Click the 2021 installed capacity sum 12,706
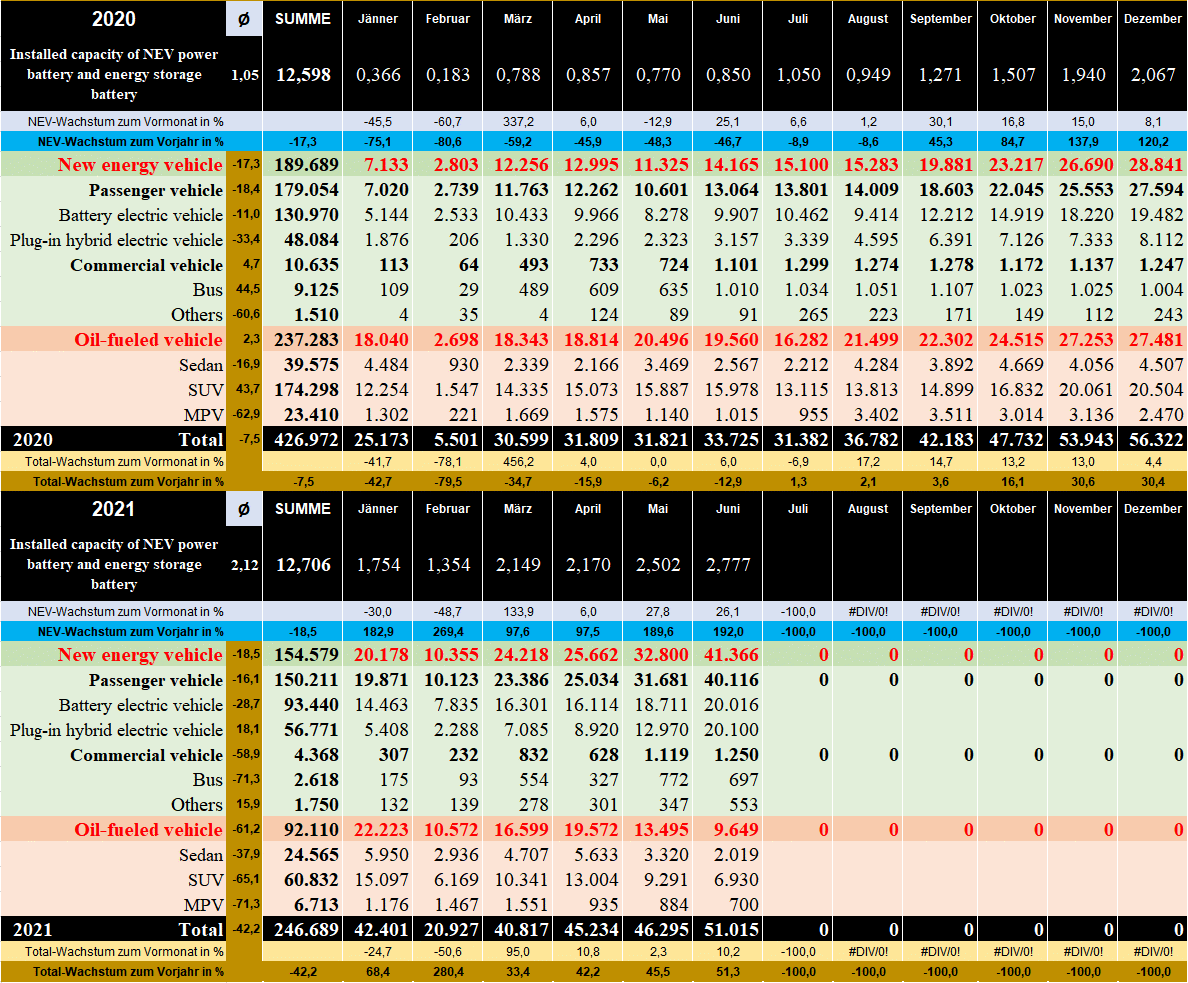Viewport: 1188px width, 983px height. point(302,565)
